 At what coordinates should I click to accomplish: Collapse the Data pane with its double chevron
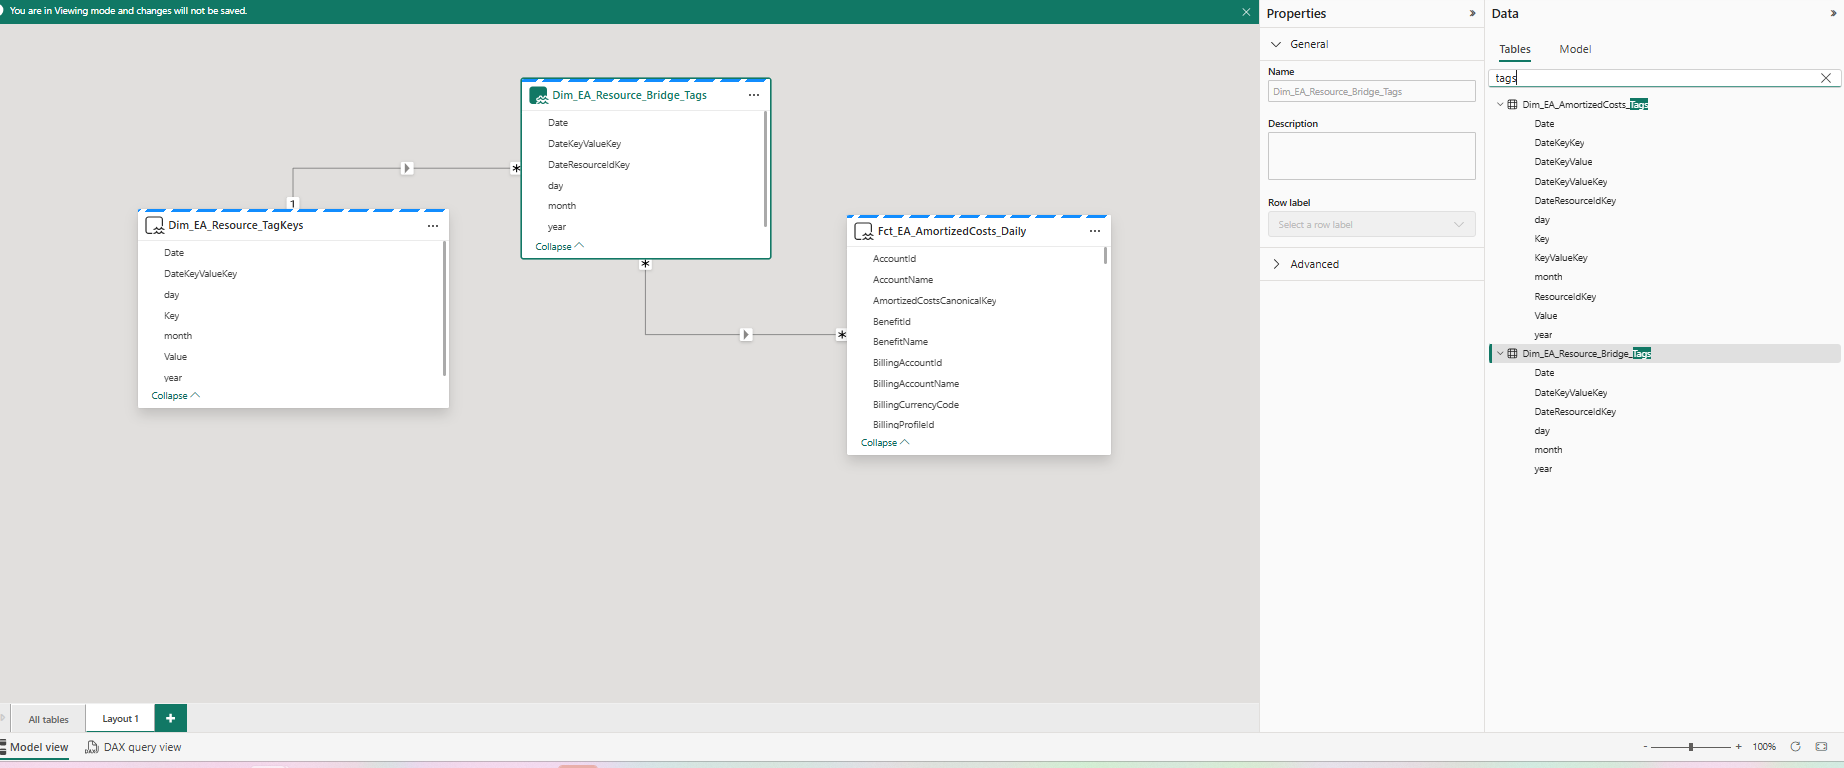pyautogui.click(x=1833, y=14)
